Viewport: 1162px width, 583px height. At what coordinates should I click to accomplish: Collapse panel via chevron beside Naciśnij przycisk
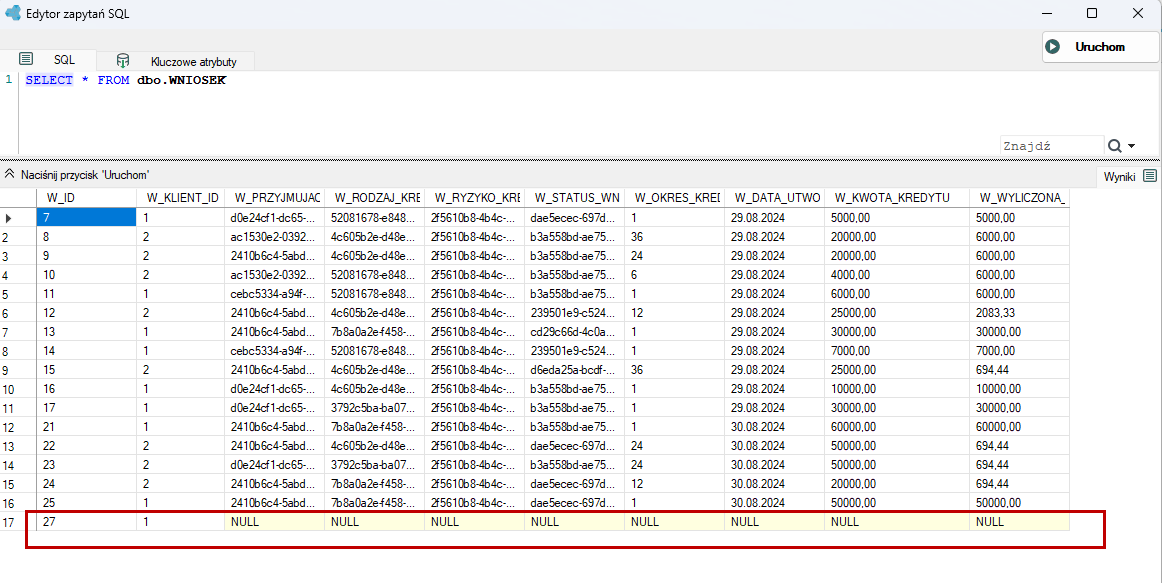(x=10, y=175)
